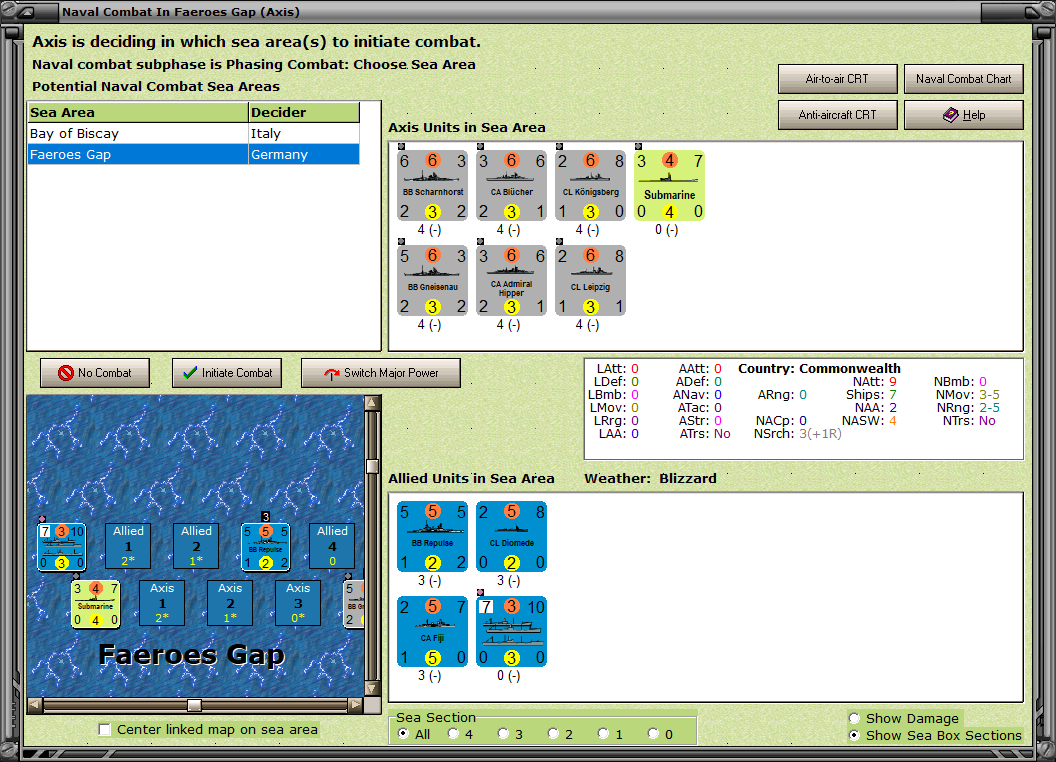Viewport: 1056px width, 762px height.
Task: Select sea section 1 radio button
Action: [x=603, y=734]
